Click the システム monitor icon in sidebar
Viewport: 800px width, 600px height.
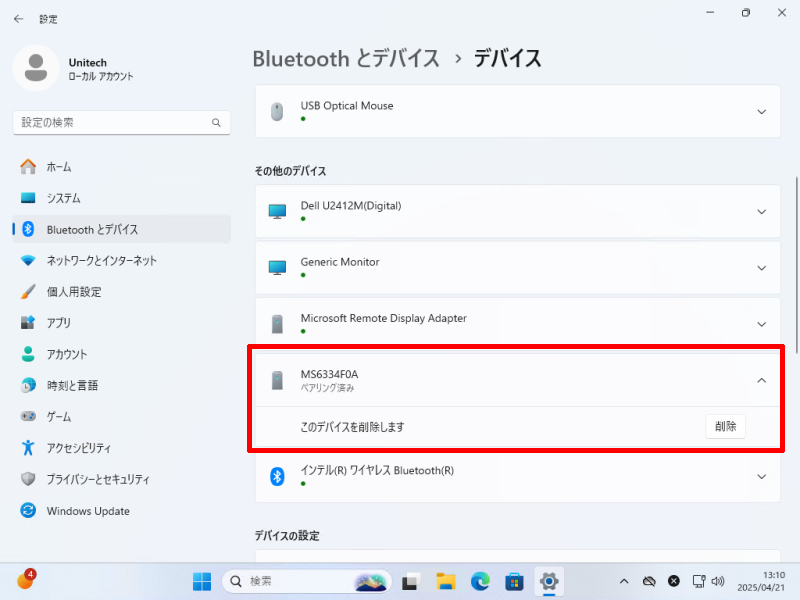(x=28, y=198)
